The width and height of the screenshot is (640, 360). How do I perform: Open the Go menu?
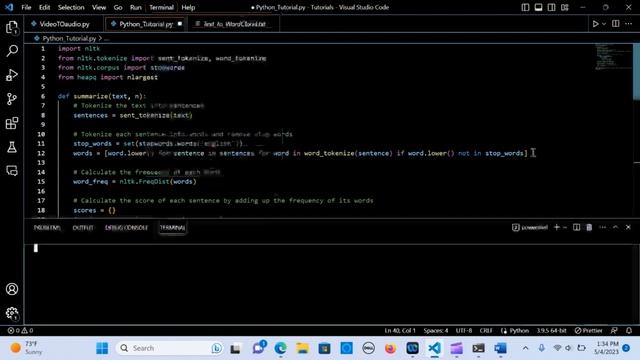click(x=118, y=7)
